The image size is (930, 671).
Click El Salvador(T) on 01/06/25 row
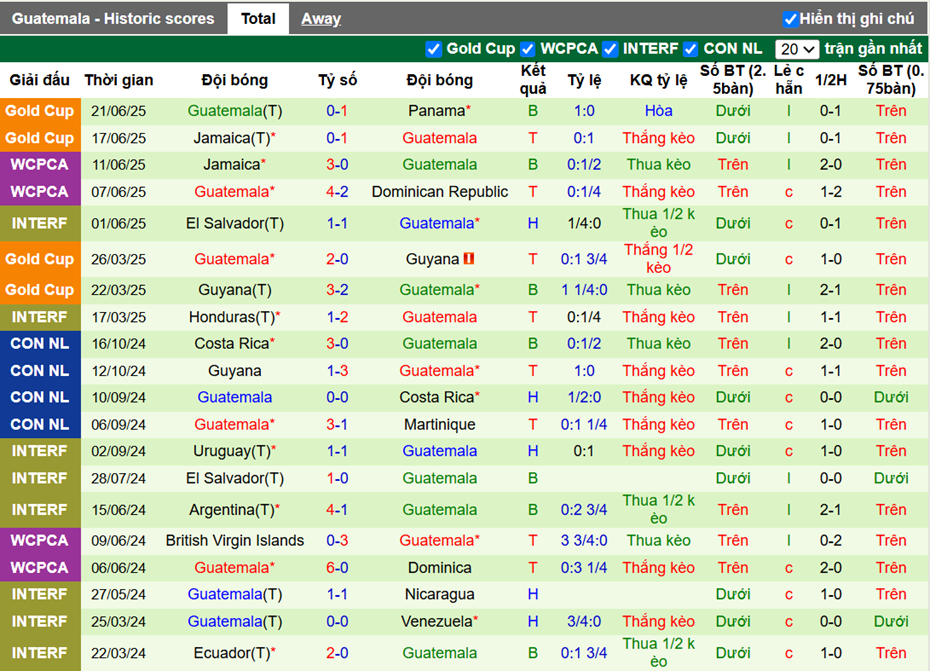[x=235, y=223]
